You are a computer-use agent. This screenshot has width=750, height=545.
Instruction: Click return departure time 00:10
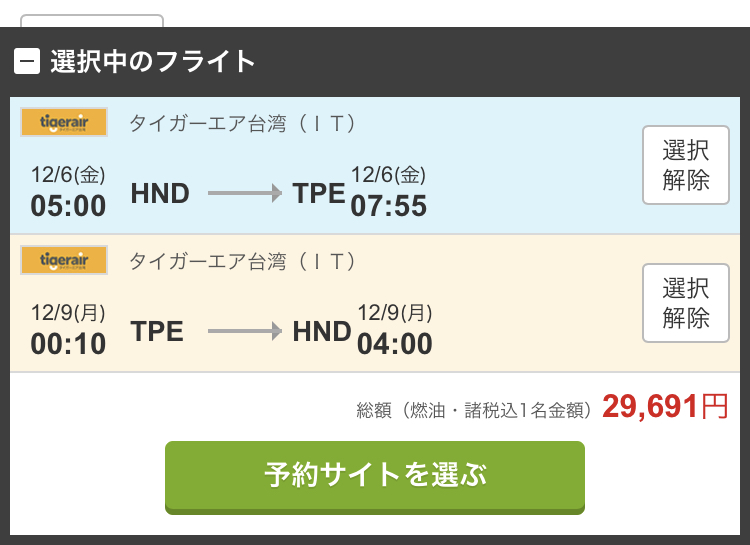(68, 344)
